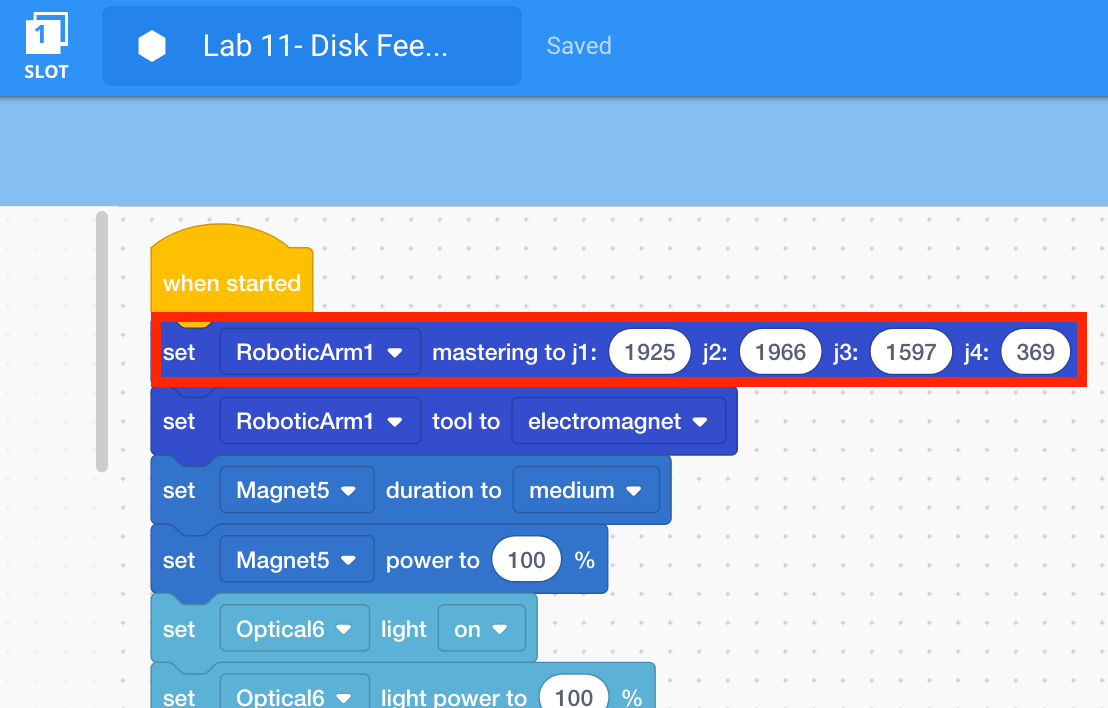Edit the j3 value 1597
The image size is (1108, 708).
910,352
